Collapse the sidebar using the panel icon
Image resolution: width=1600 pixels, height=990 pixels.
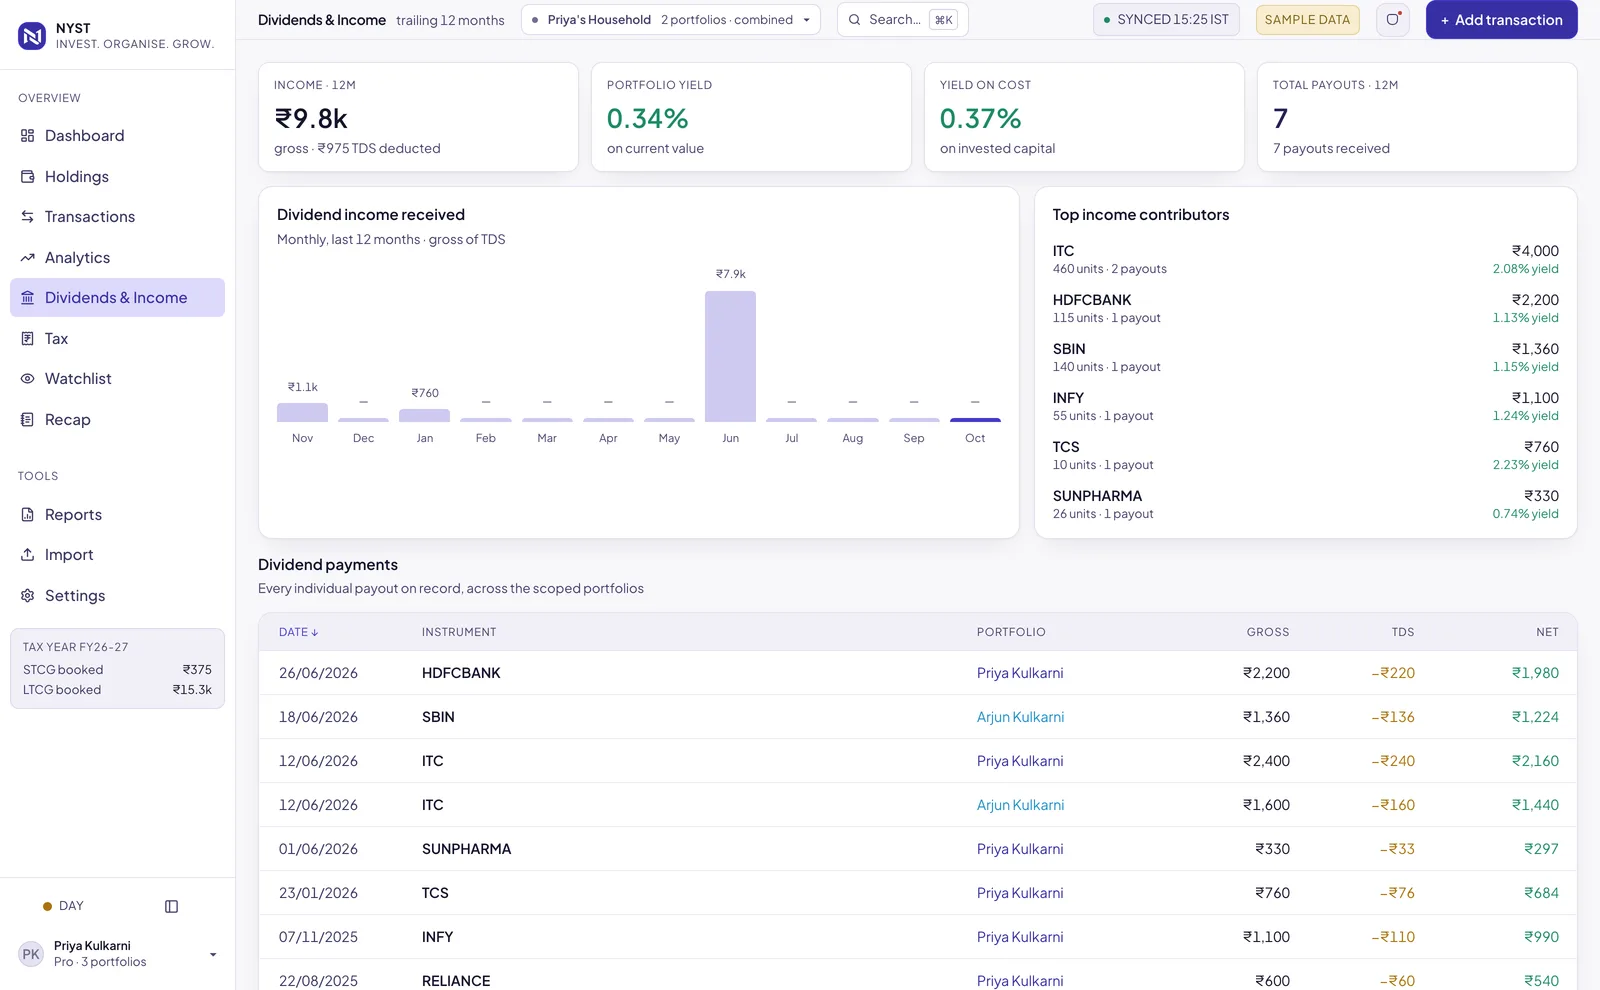click(171, 907)
